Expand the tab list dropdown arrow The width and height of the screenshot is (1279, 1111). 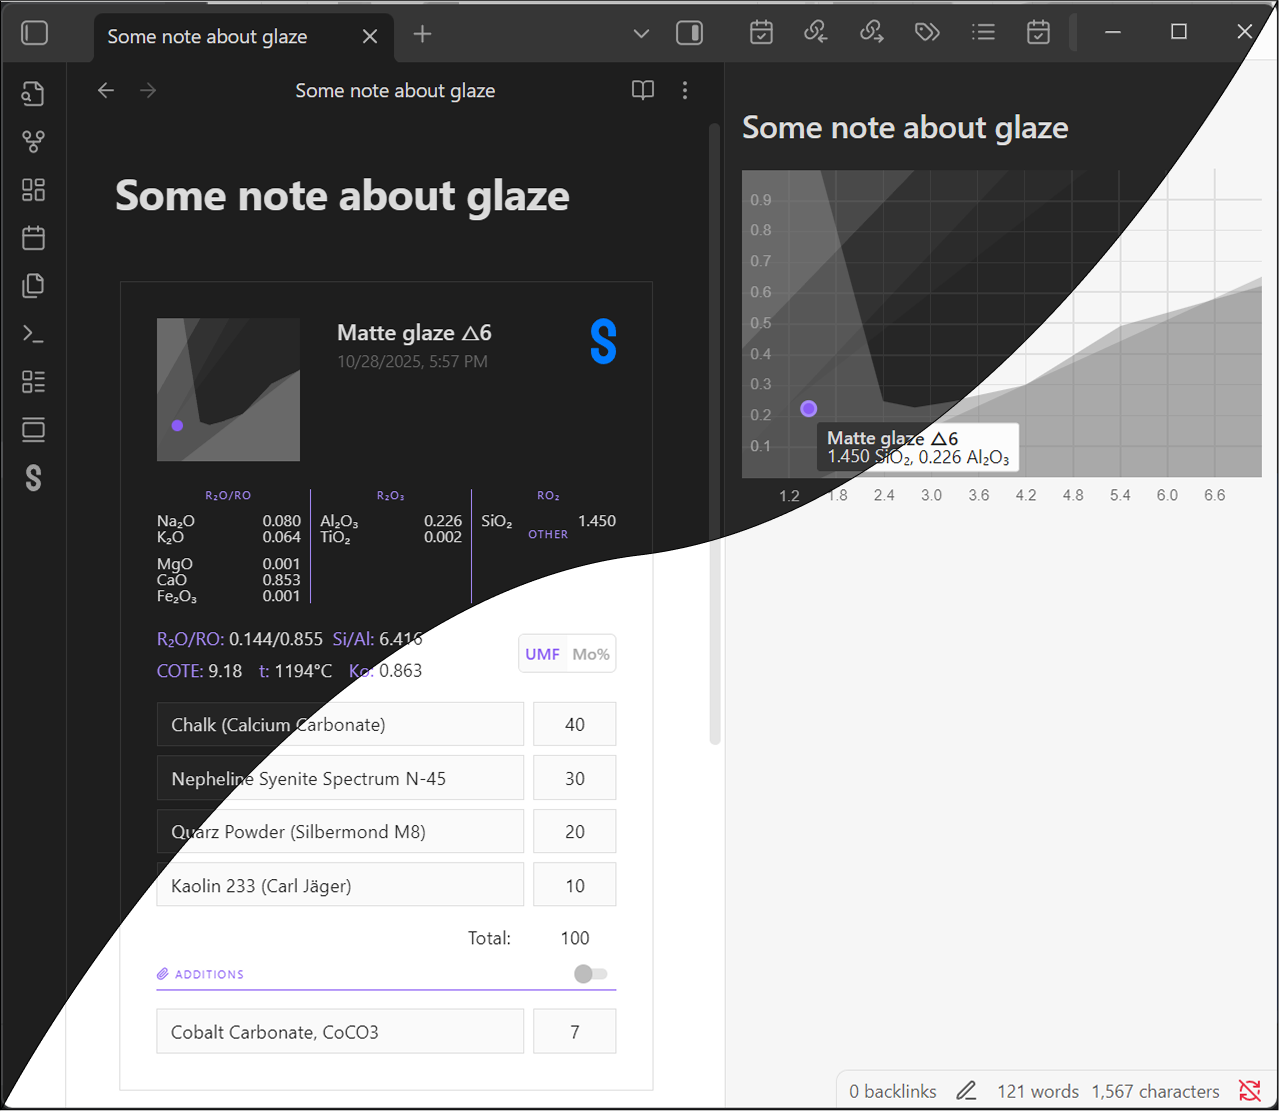[x=641, y=34]
